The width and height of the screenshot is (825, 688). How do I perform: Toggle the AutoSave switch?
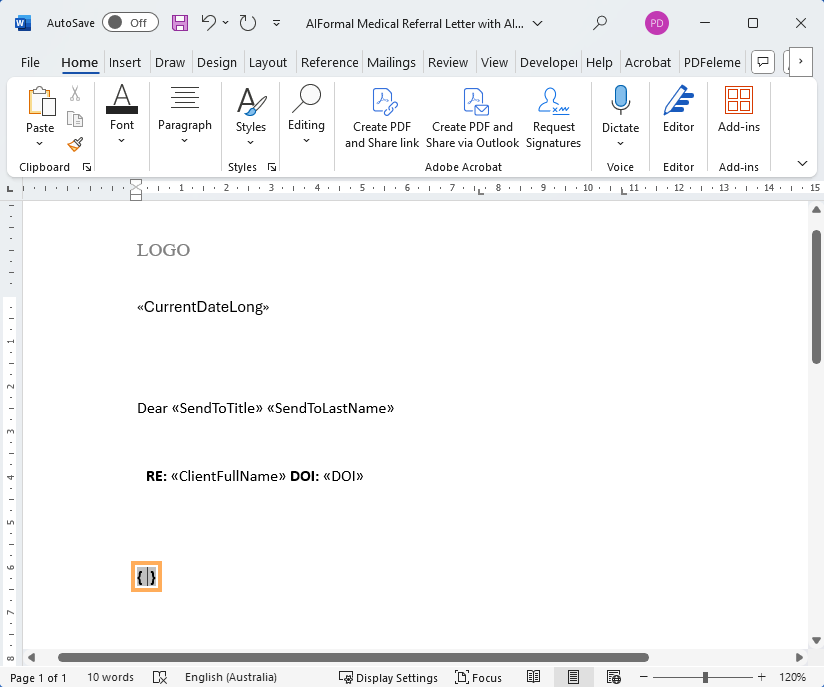129,22
